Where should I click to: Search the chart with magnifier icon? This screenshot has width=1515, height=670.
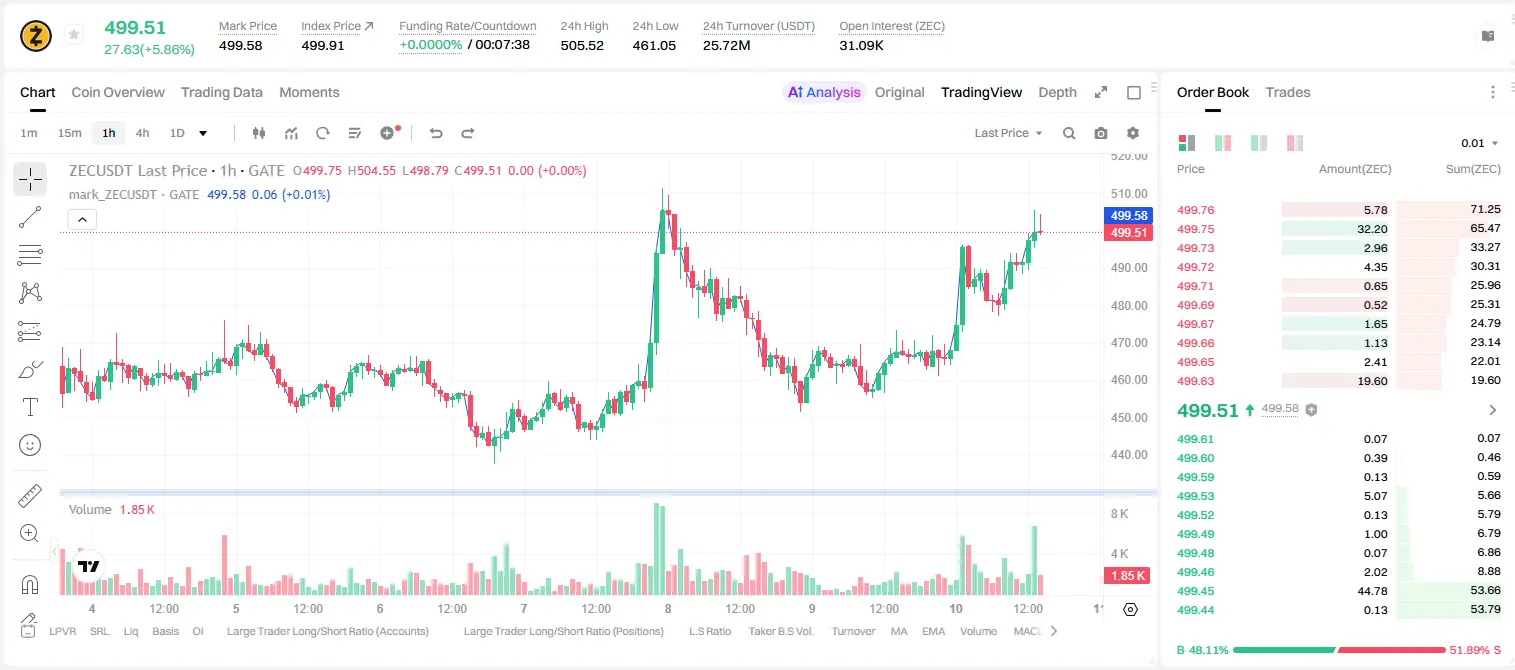pos(1069,133)
